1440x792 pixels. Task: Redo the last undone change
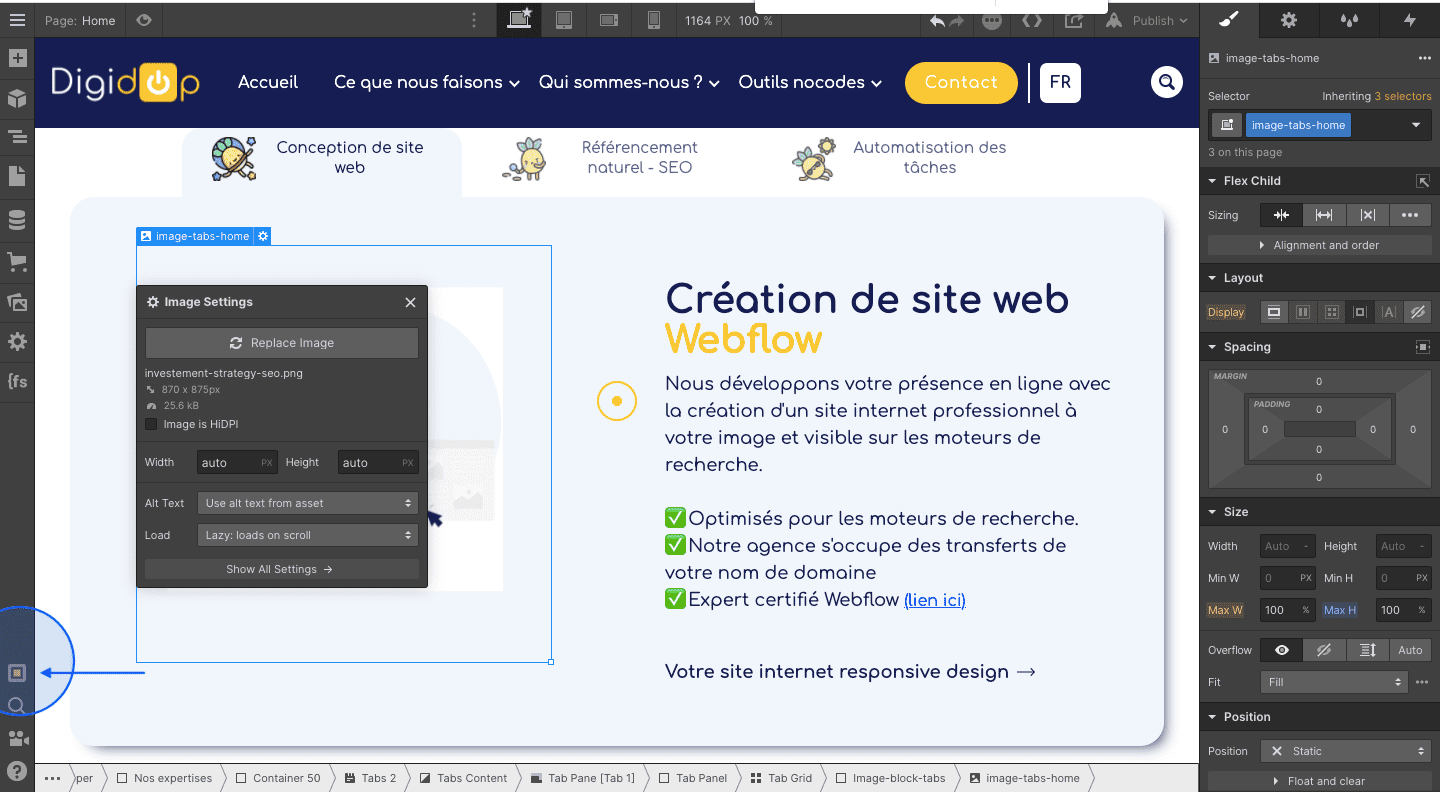(957, 20)
